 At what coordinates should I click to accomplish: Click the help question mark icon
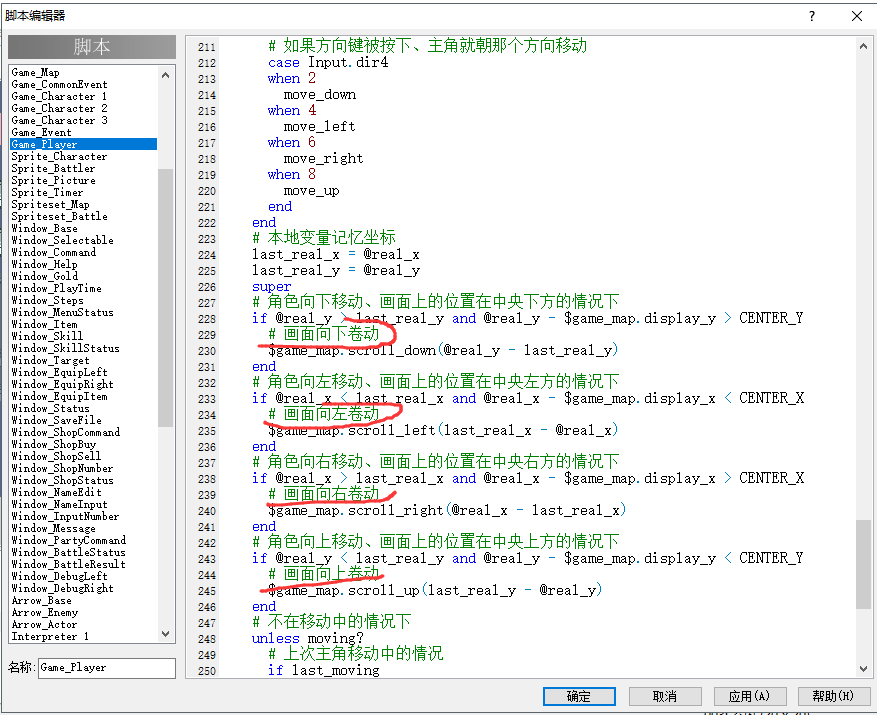click(812, 16)
